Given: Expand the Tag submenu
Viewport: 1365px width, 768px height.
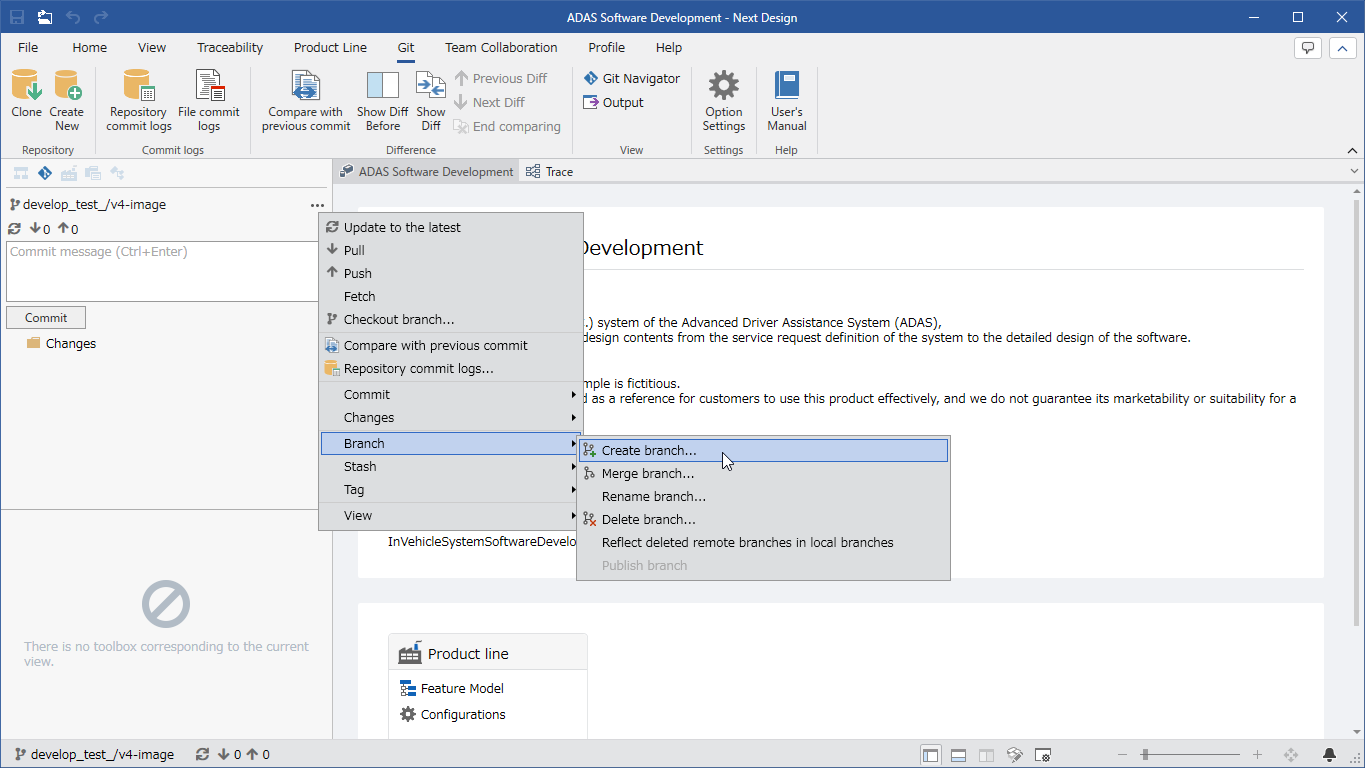Looking at the screenshot, I should pyautogui.click(x=451, y=489).
